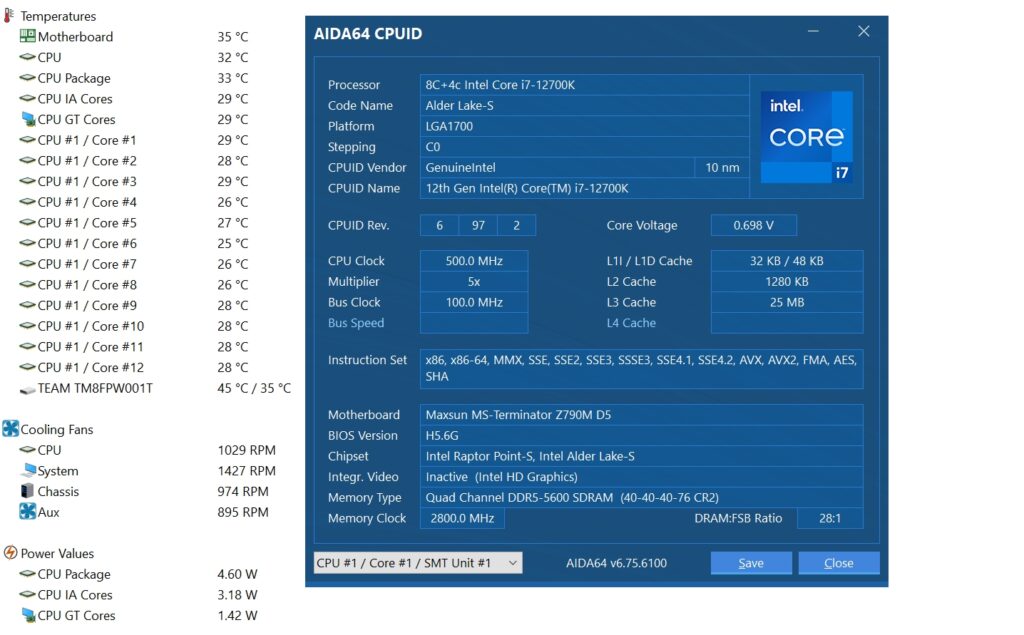Image resolution: width=1024 pixels, height=635 pixels.
Task: Click the TEAM TM8FPW001T drive icon
Action: coord(28,388)
